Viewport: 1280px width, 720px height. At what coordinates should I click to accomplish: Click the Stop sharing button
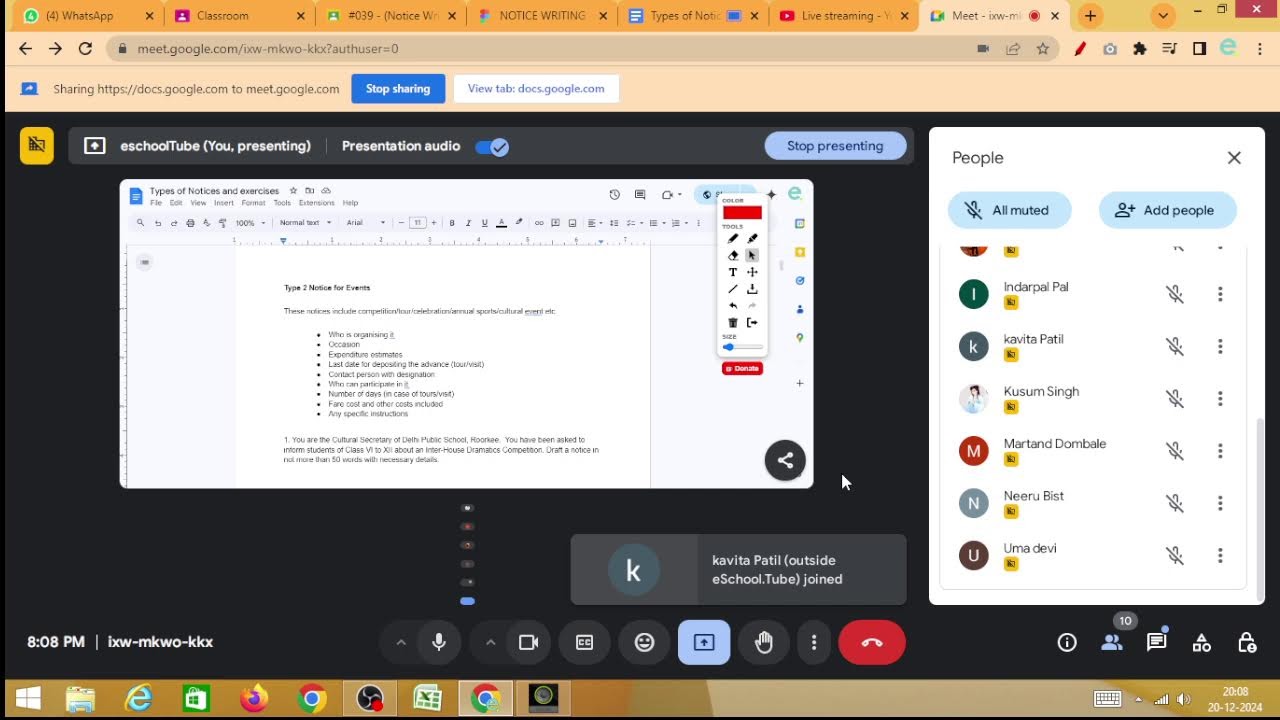(x=398, y=89)
